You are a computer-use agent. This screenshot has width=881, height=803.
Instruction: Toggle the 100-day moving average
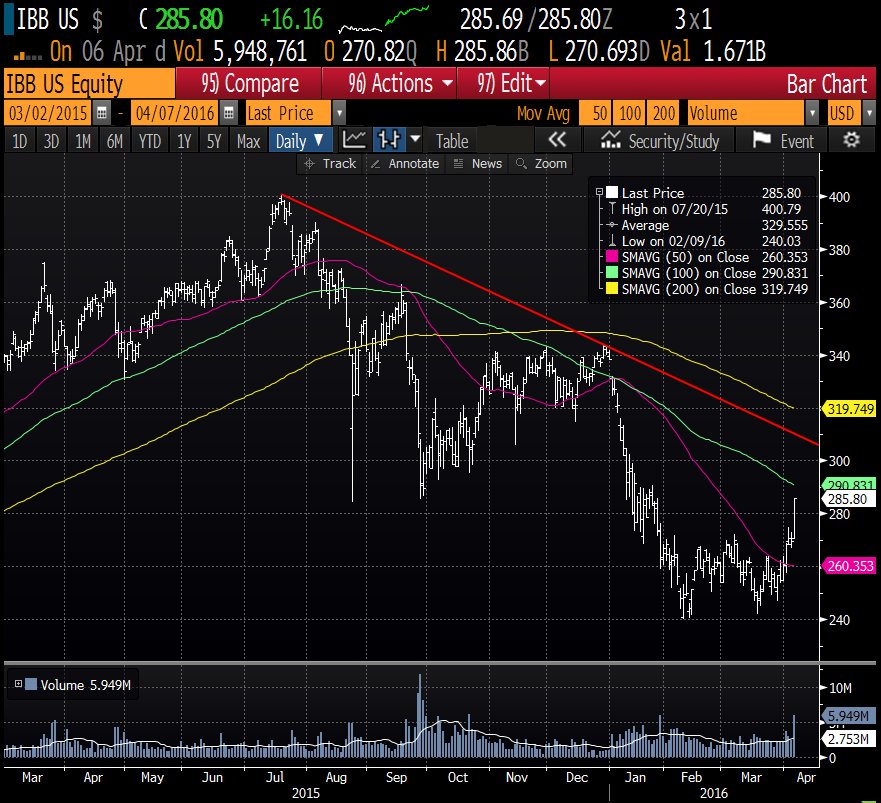pos(629,113)
